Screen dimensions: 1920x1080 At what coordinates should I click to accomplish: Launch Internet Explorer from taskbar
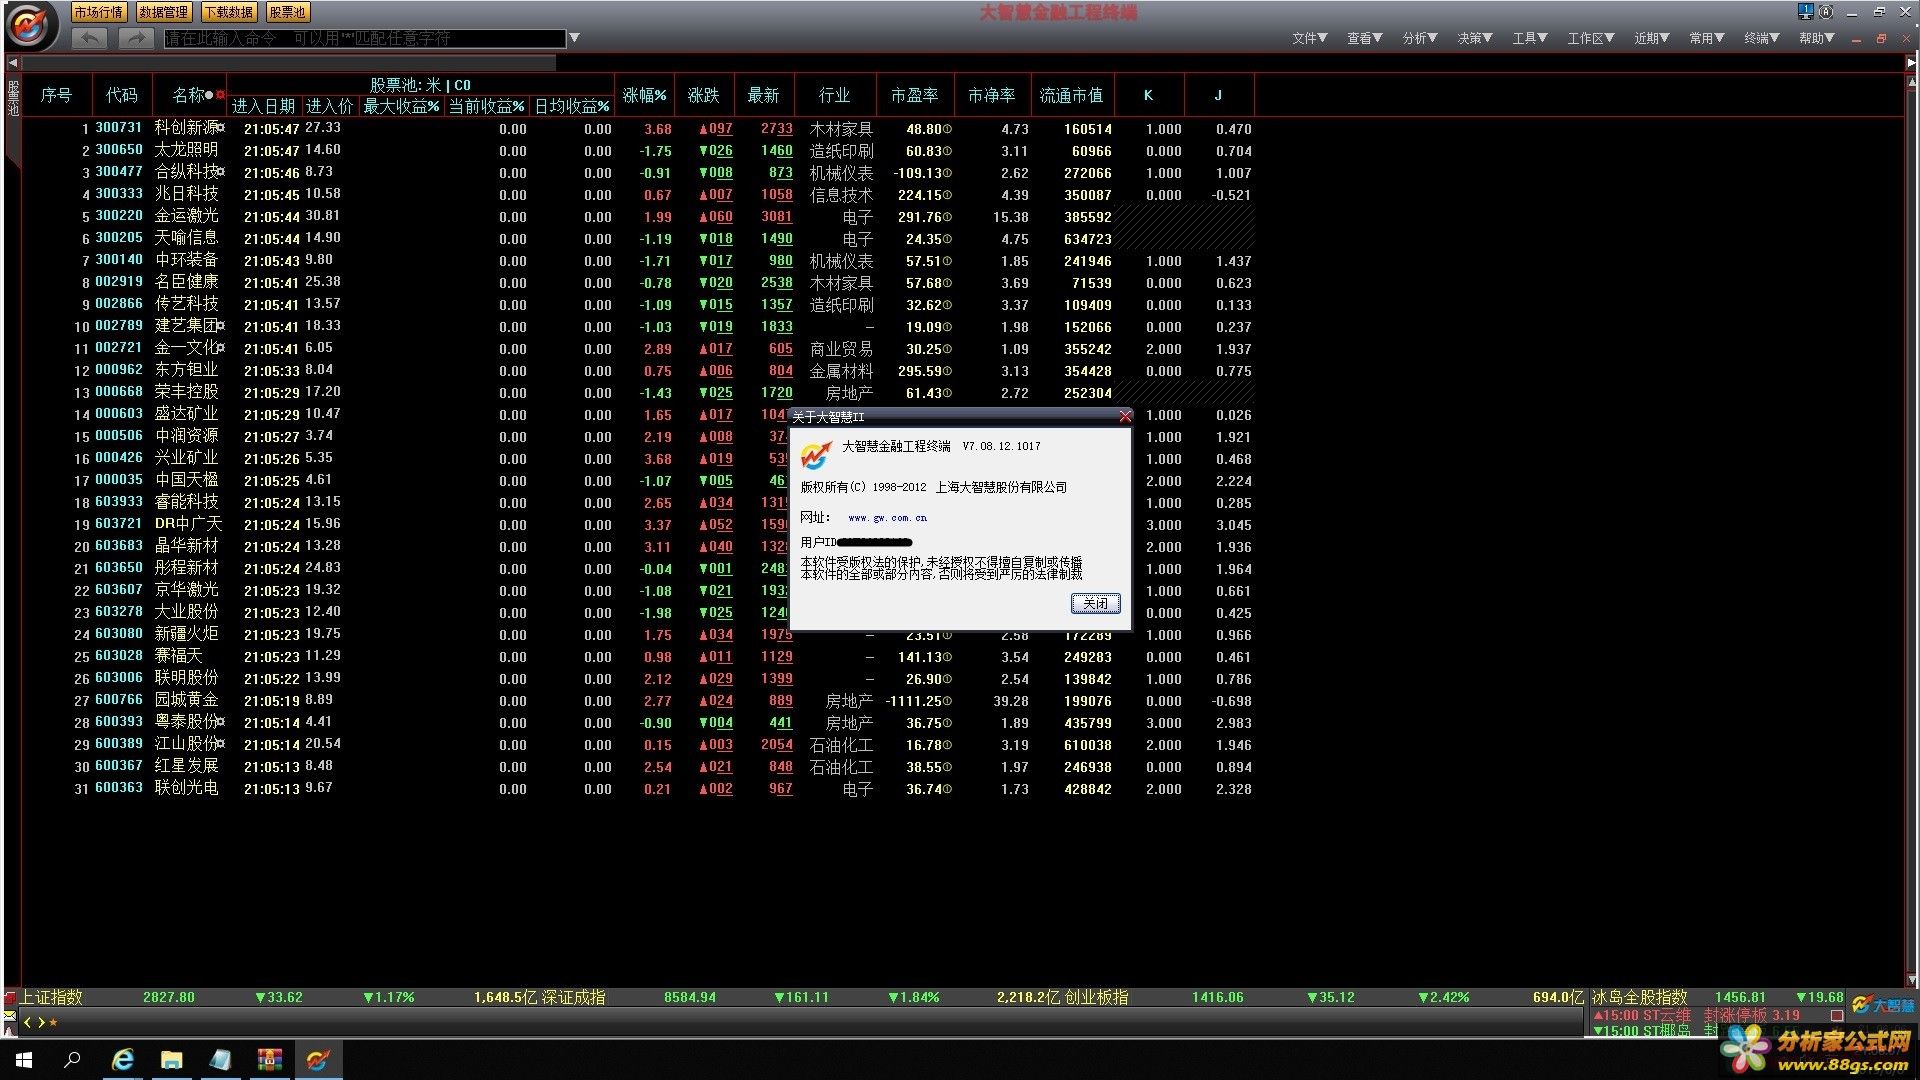[122, 1060]
